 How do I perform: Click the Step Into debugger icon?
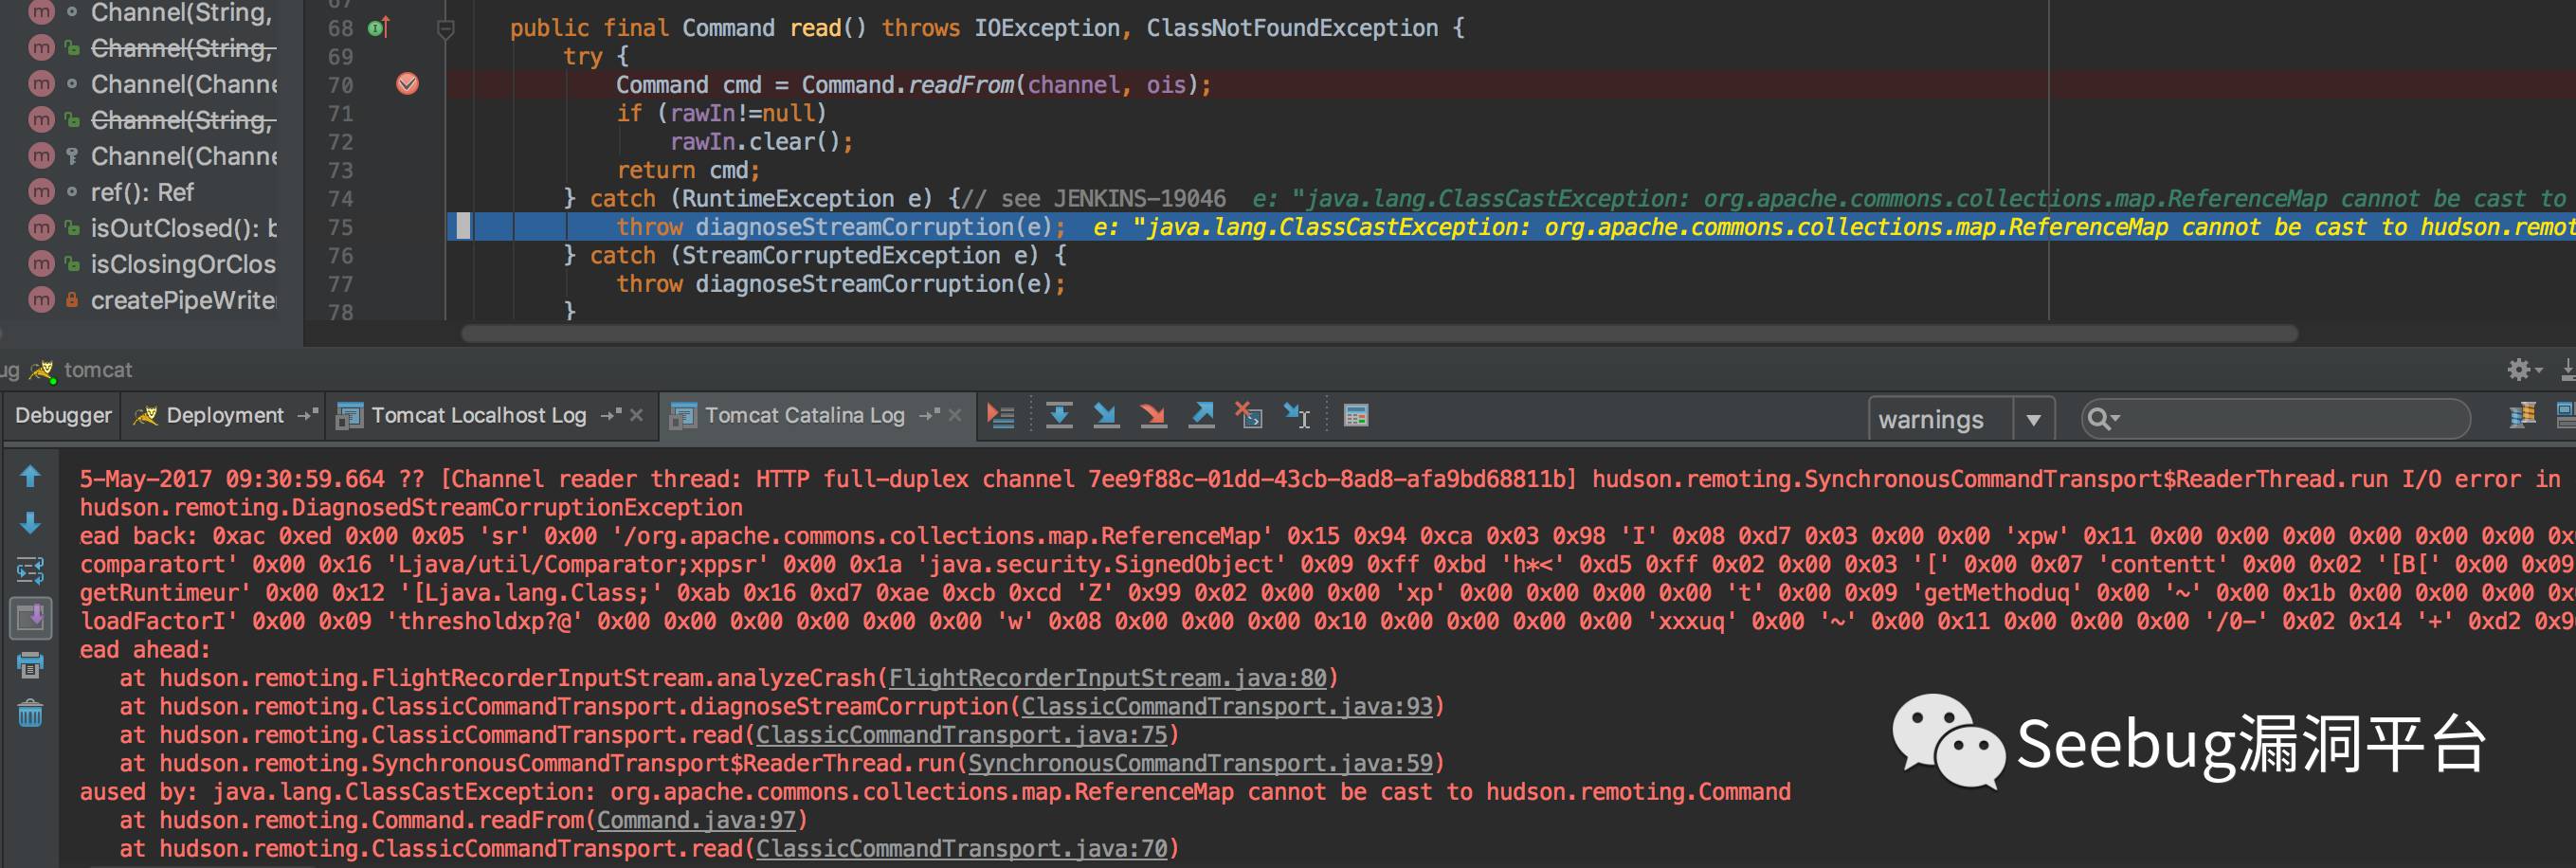tap(1106, 415)
